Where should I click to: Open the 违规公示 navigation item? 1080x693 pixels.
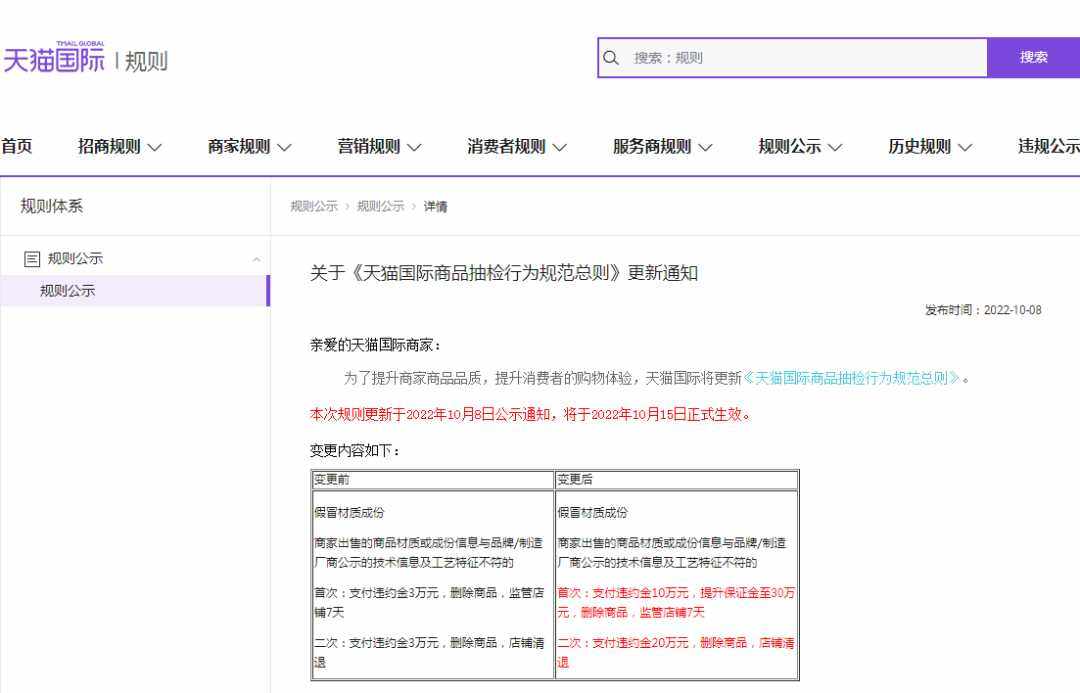(1048, 146)
